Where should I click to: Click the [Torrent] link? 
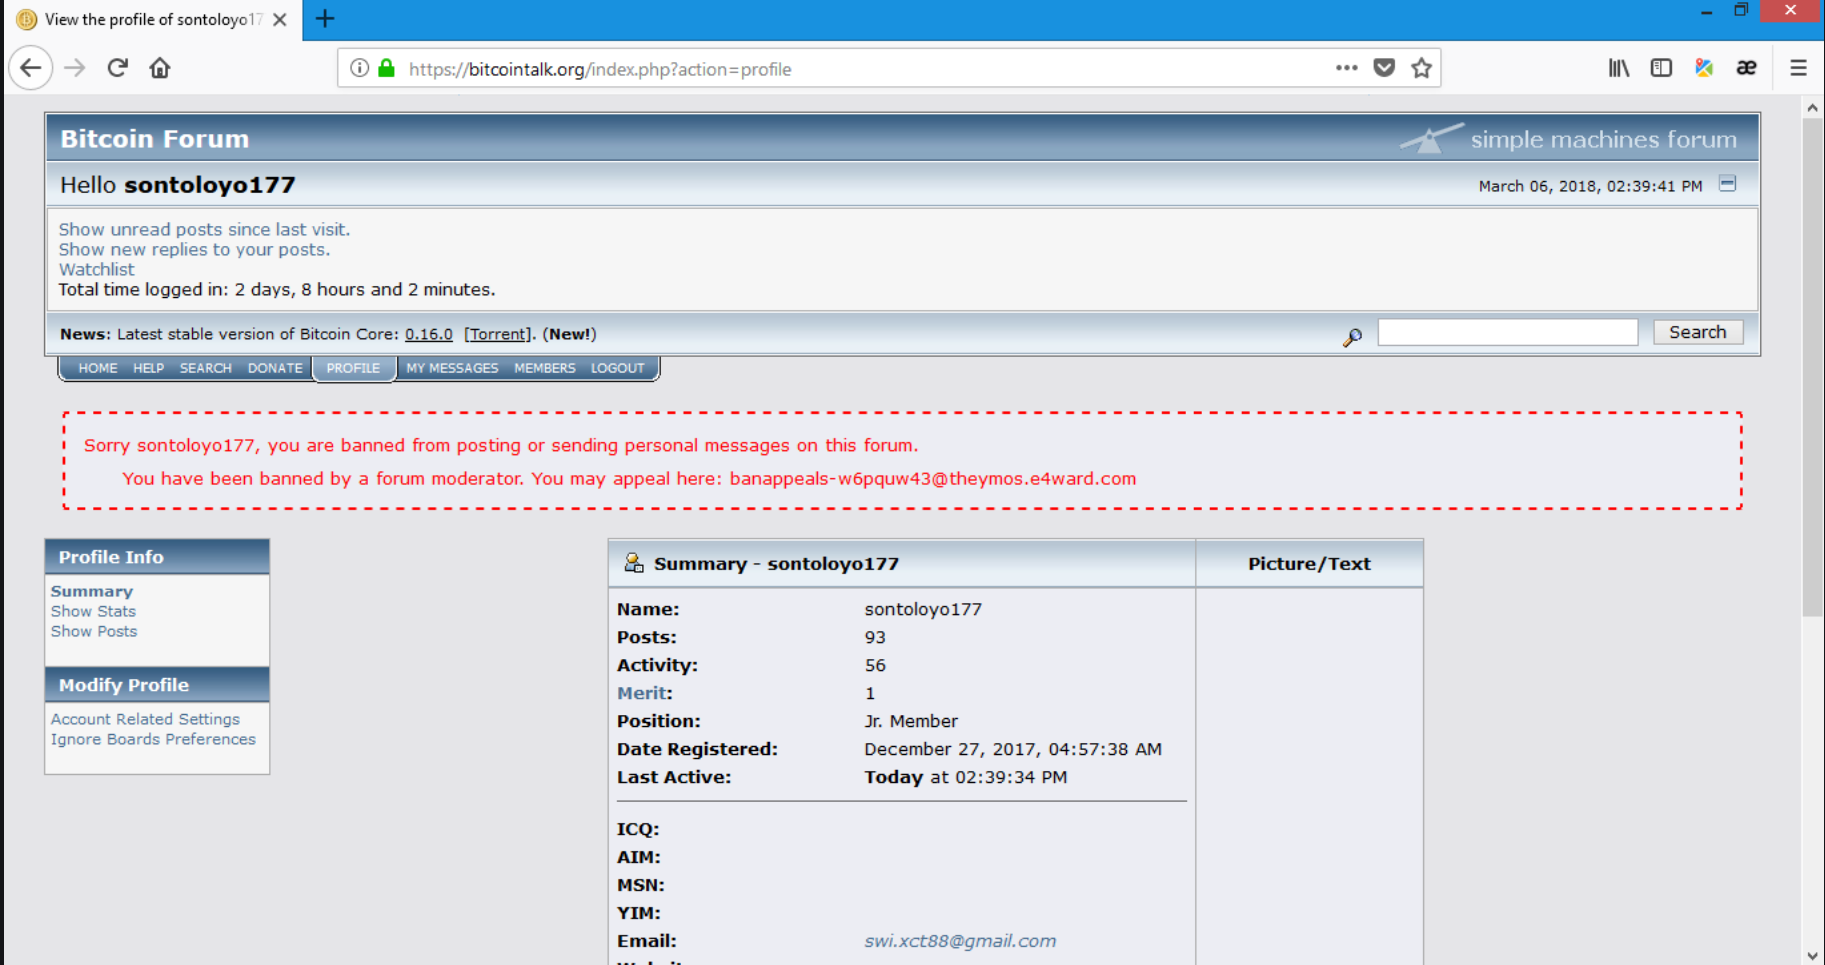click(498, 334)
